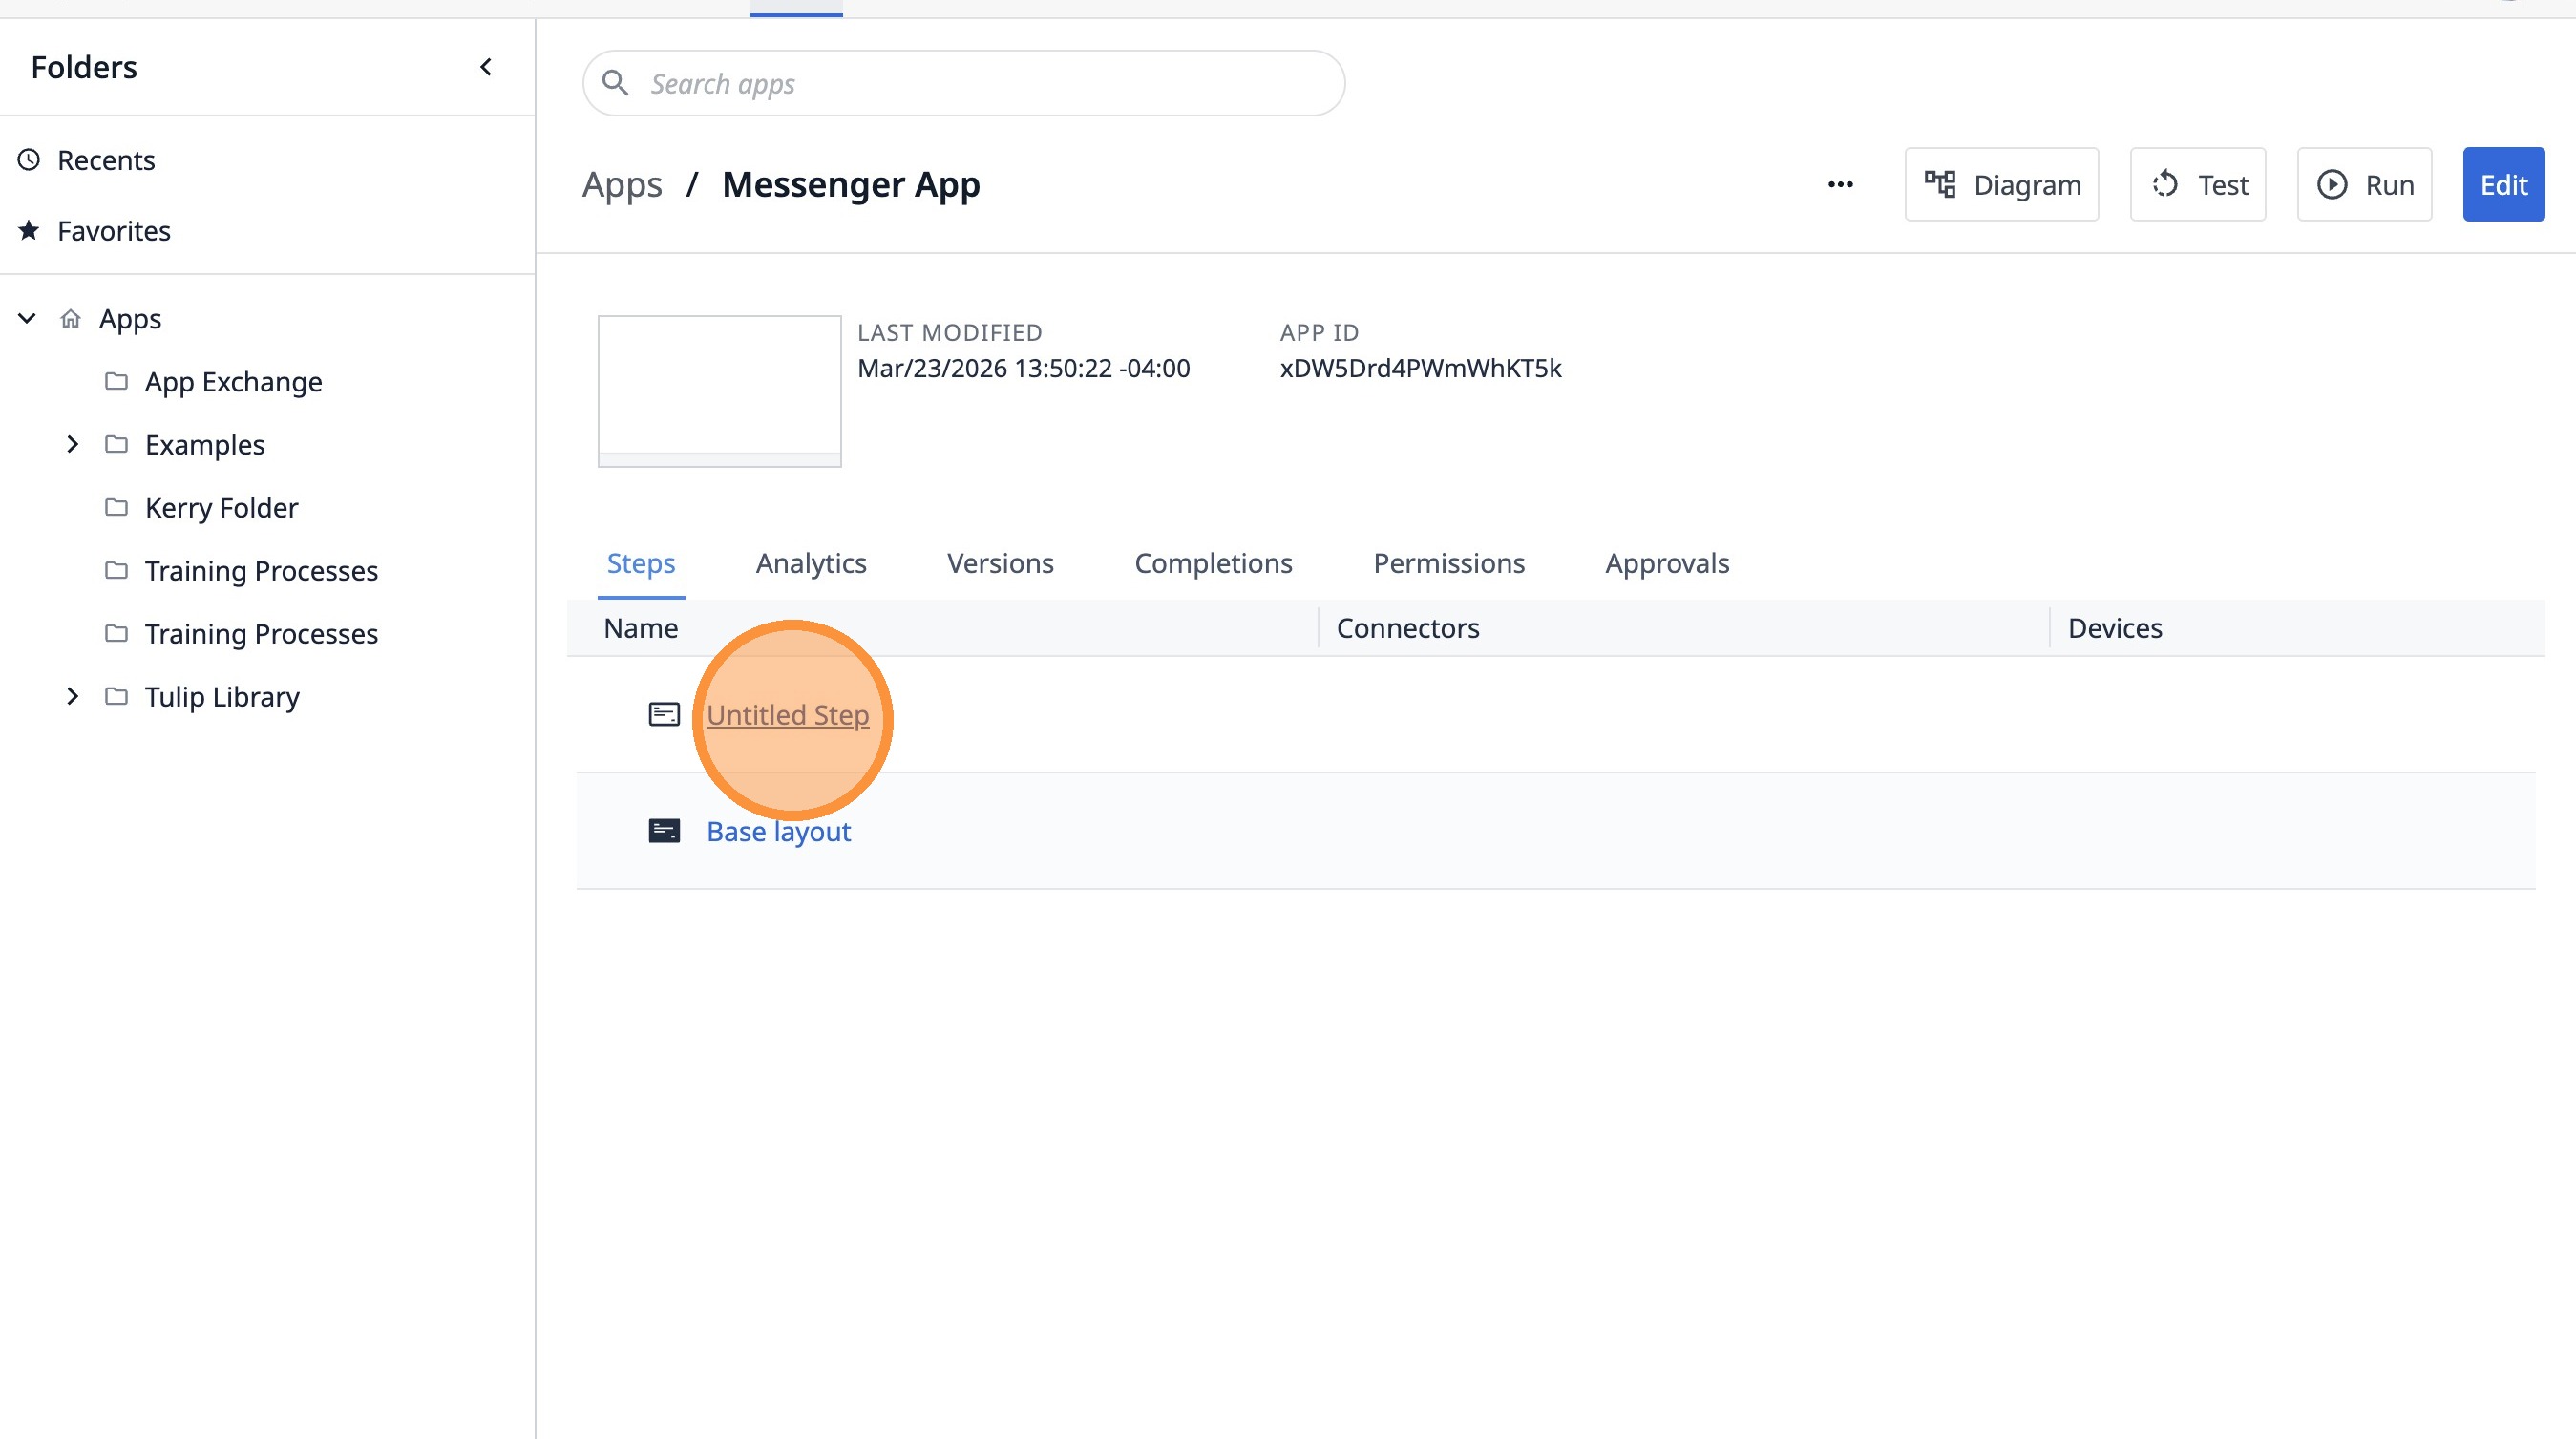Open the Base layout link
2576x1439 pixels.
pos(778,831)
